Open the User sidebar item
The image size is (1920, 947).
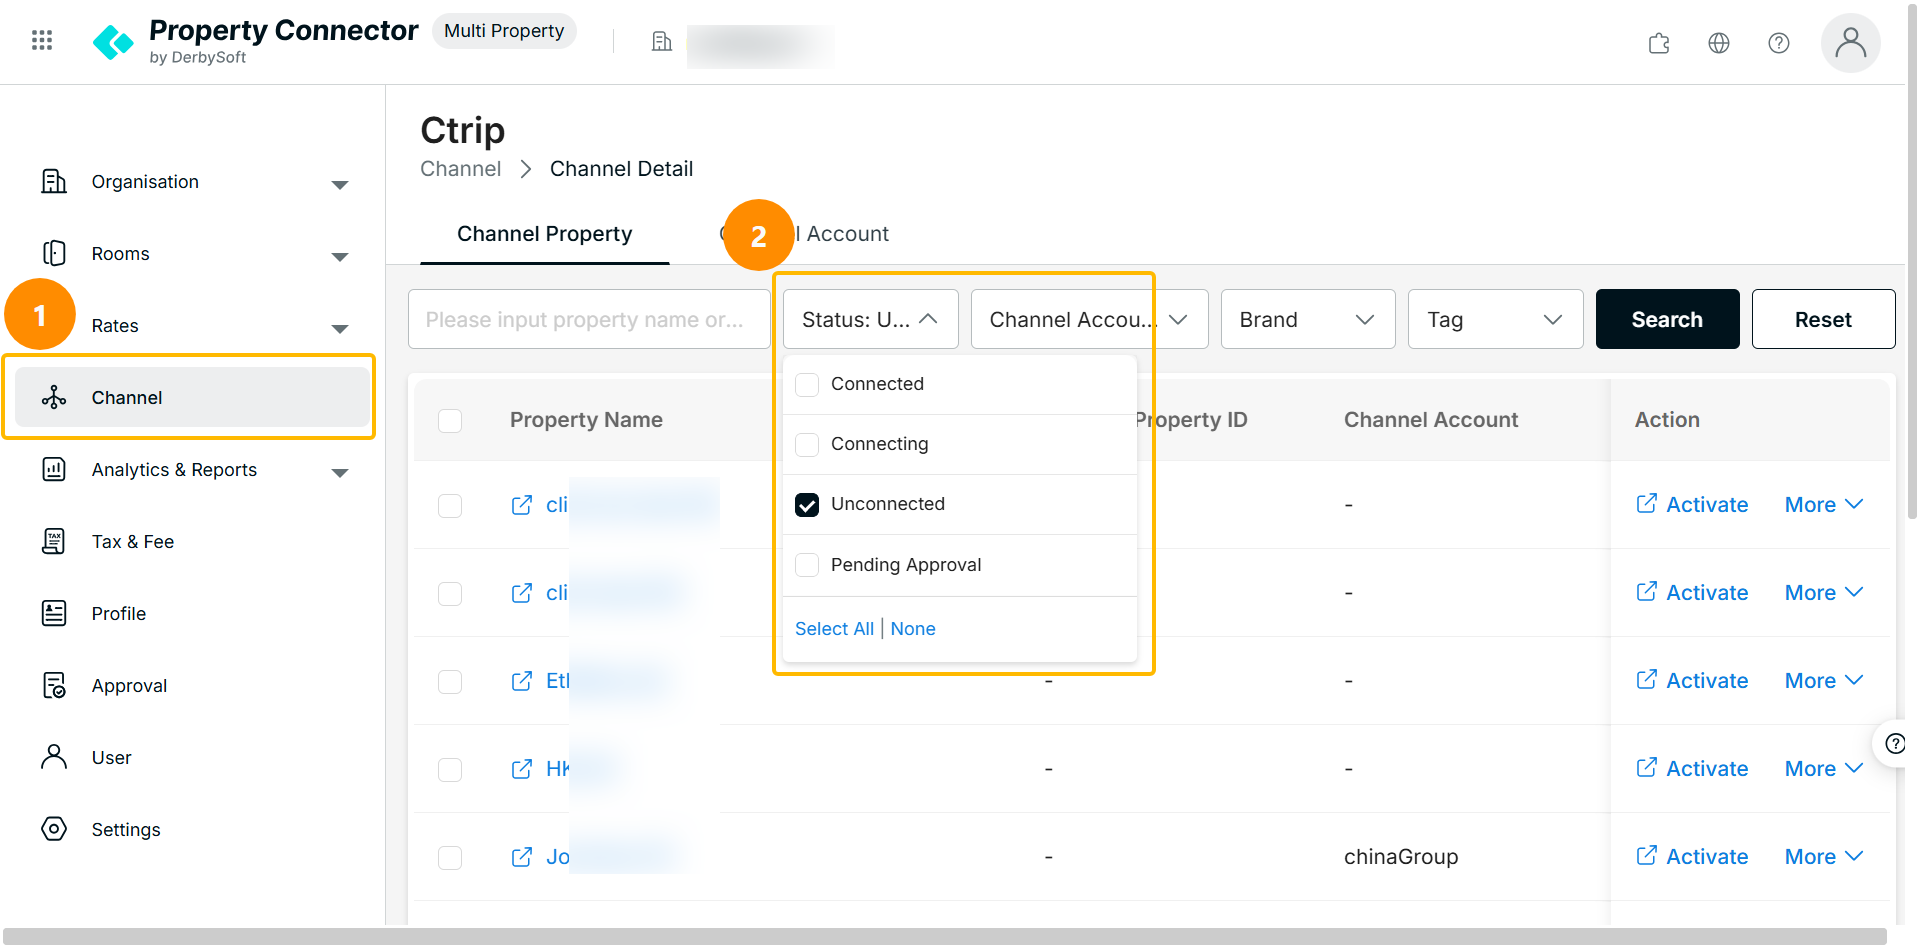tap(192, 758)
